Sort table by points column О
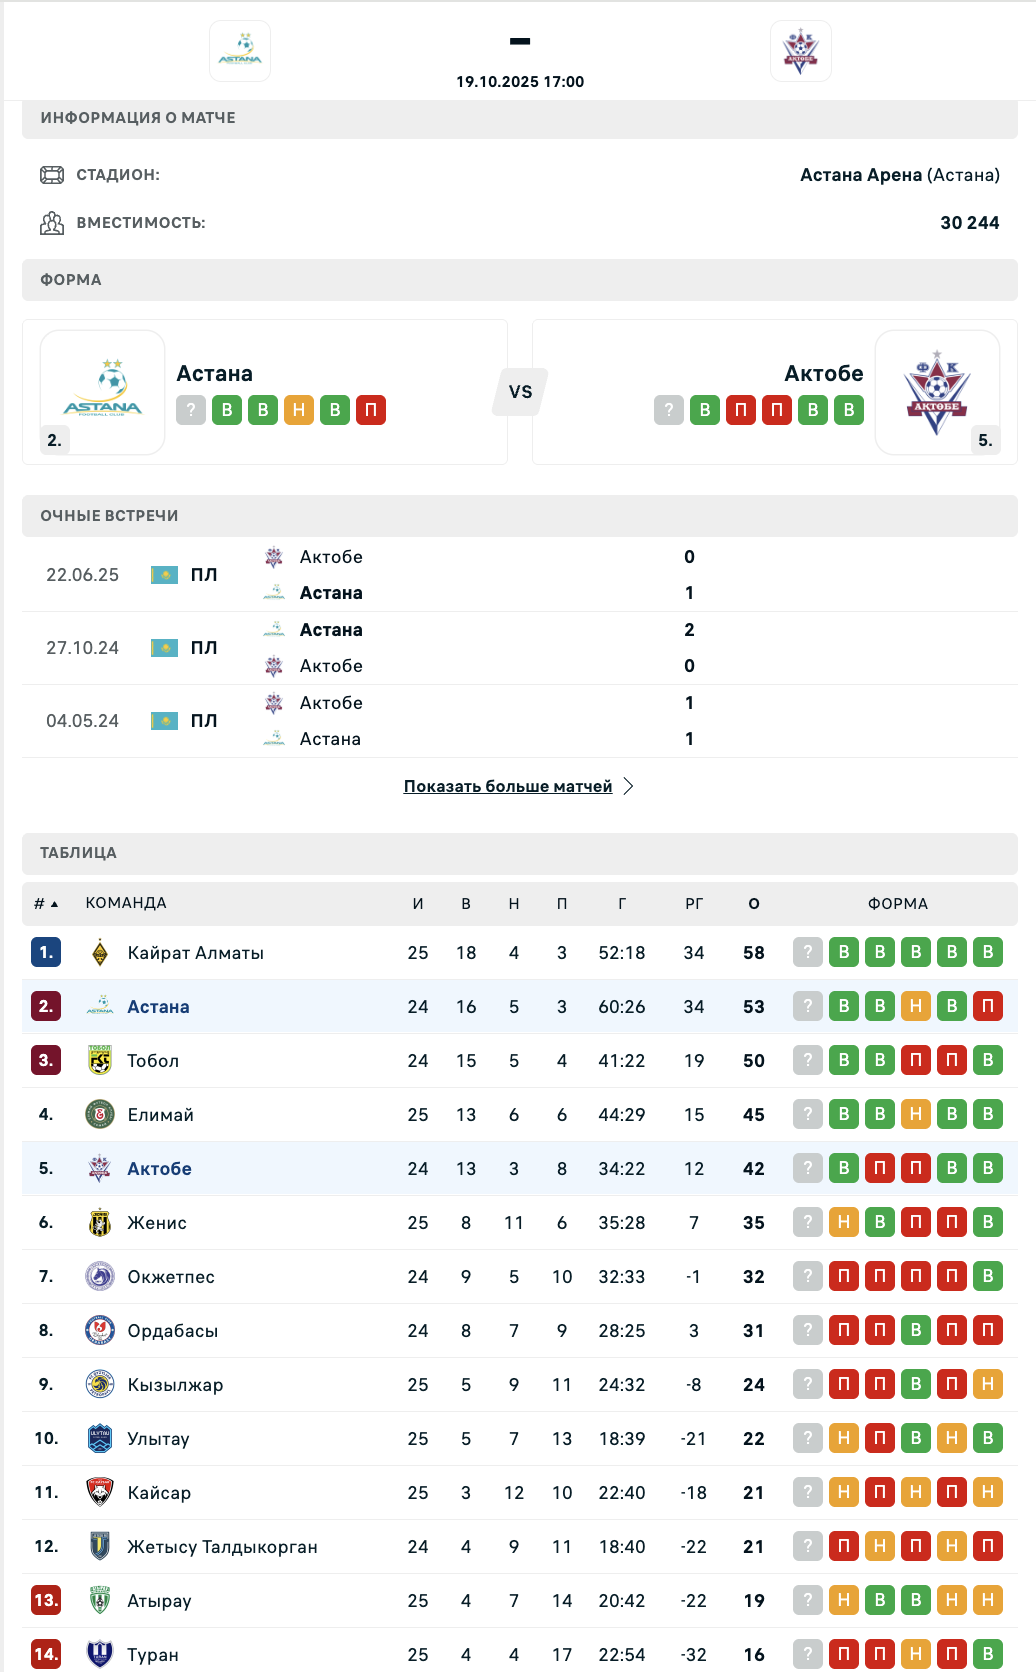This screenshot has width=1036, height=1672. (x=754, y=904)
